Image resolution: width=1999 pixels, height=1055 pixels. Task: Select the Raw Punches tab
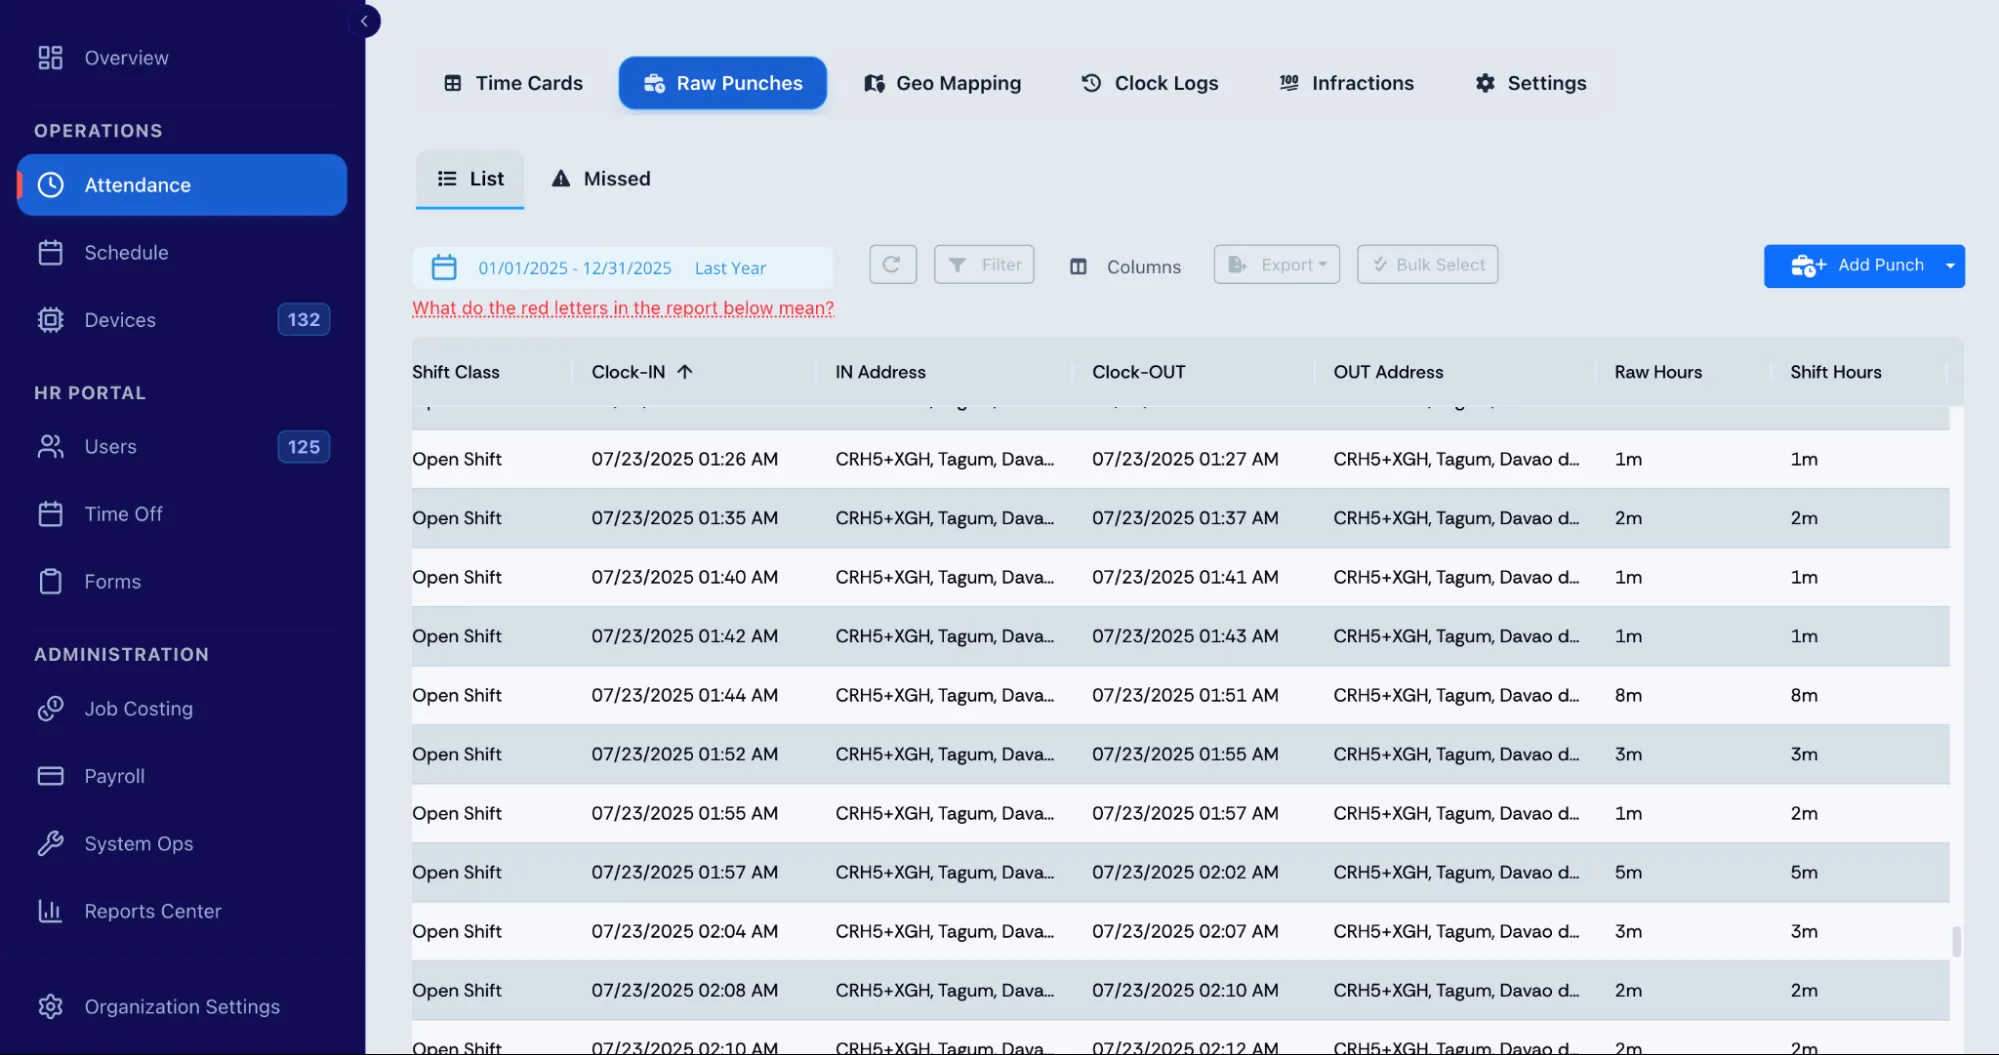(722, 83)
